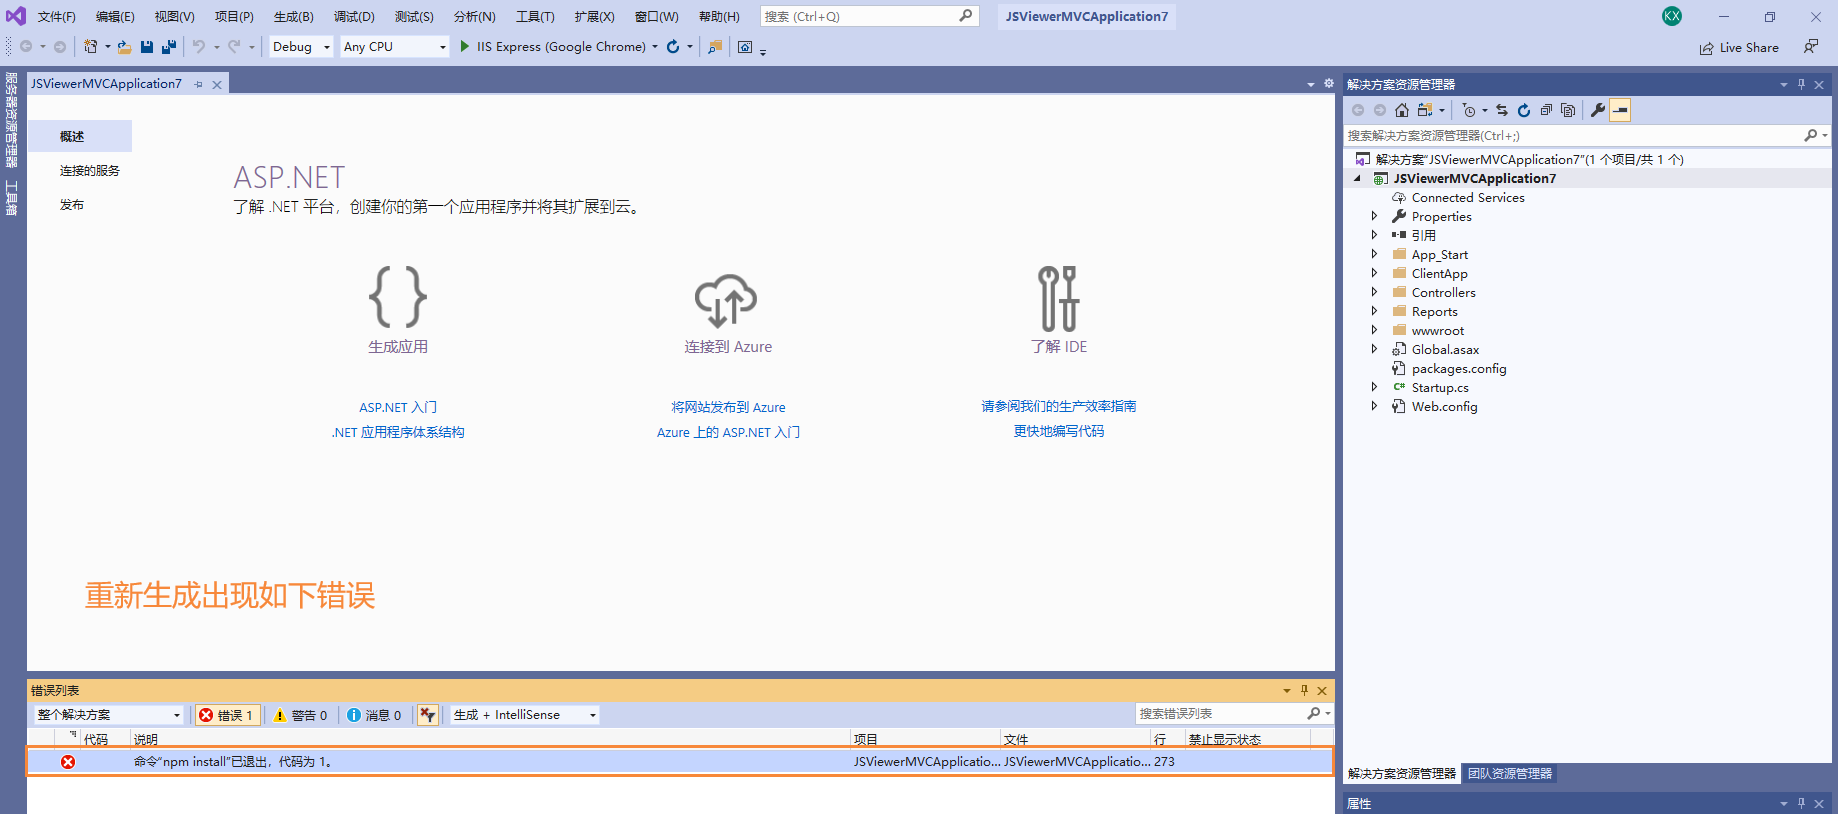Click Sync with Active Document icon

pos(1502,110)
